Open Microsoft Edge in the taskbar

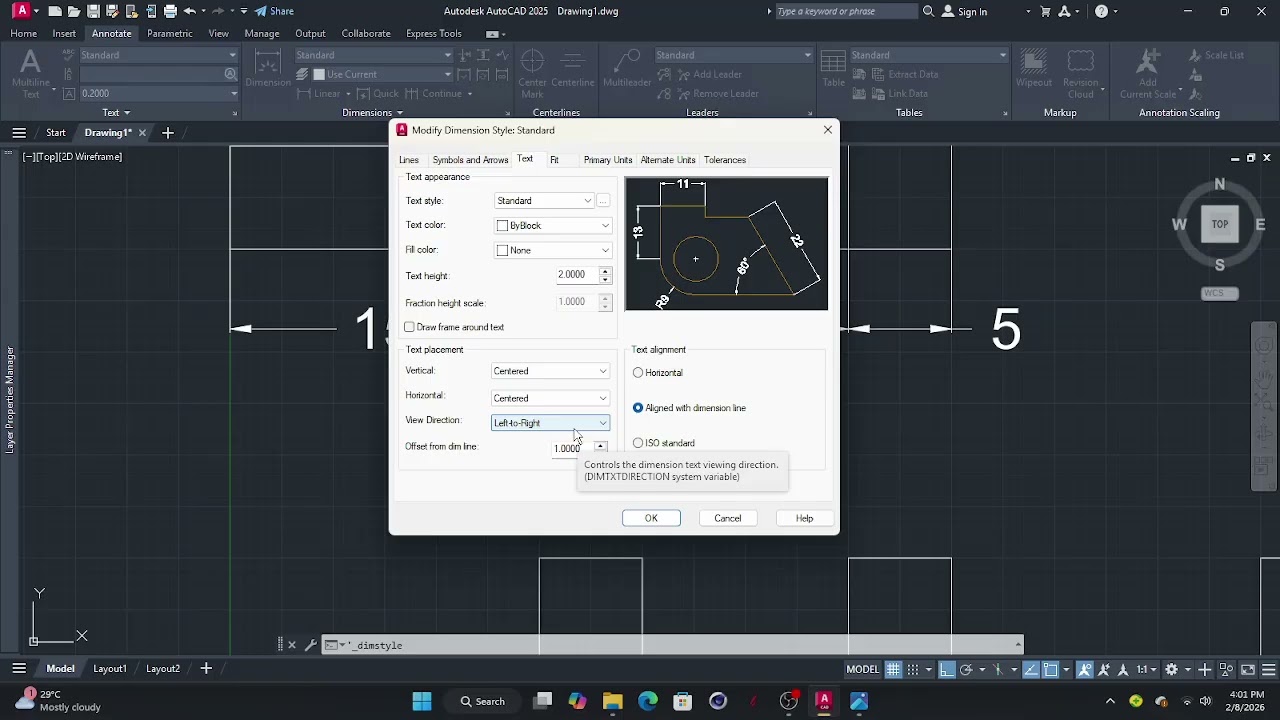click(x=647, y=701)
